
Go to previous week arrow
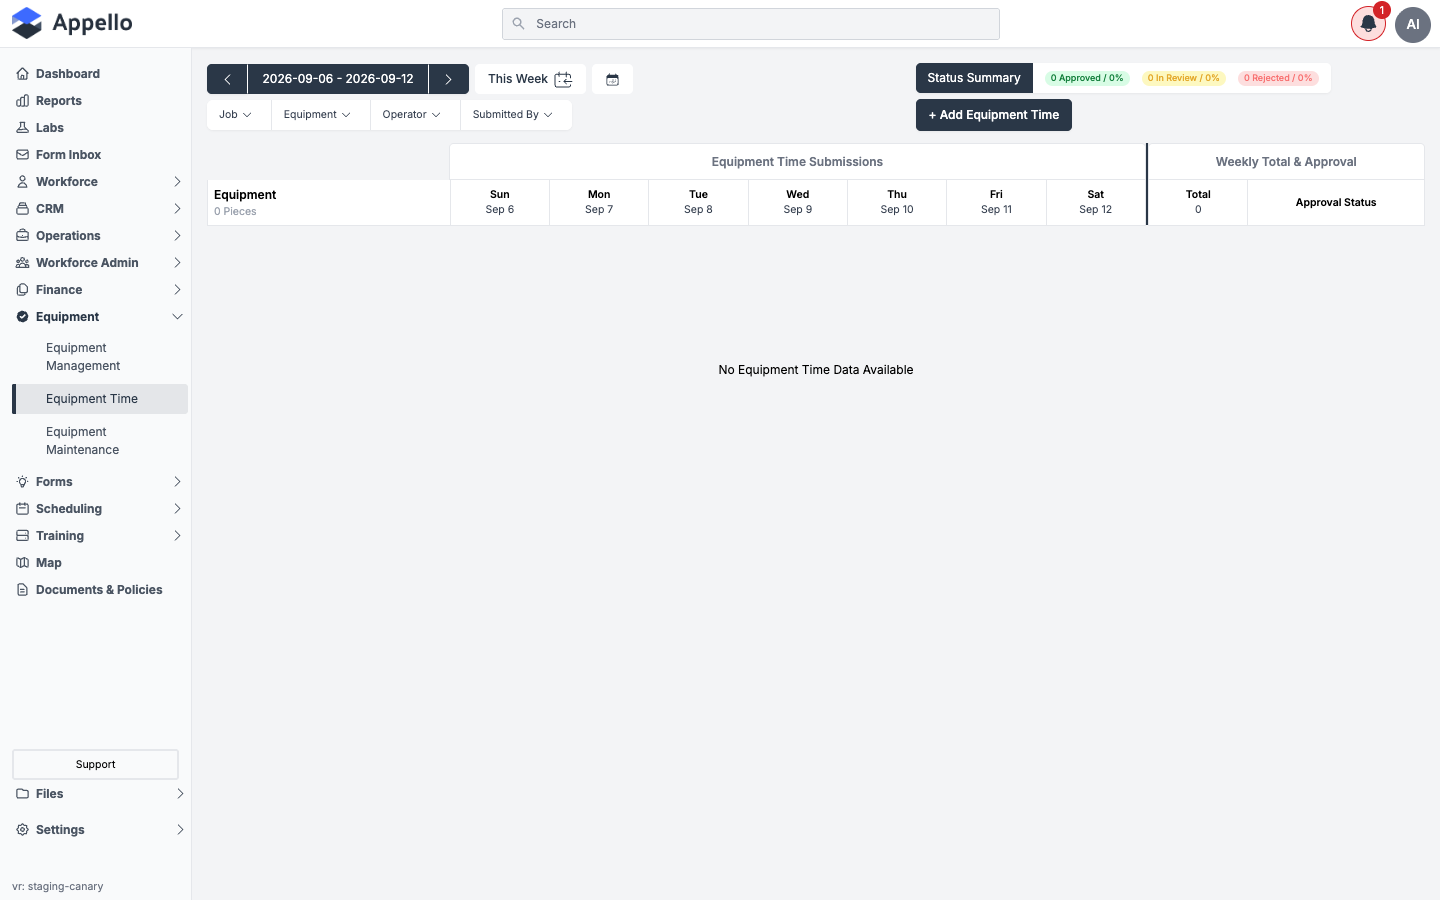tap(227, 79)
